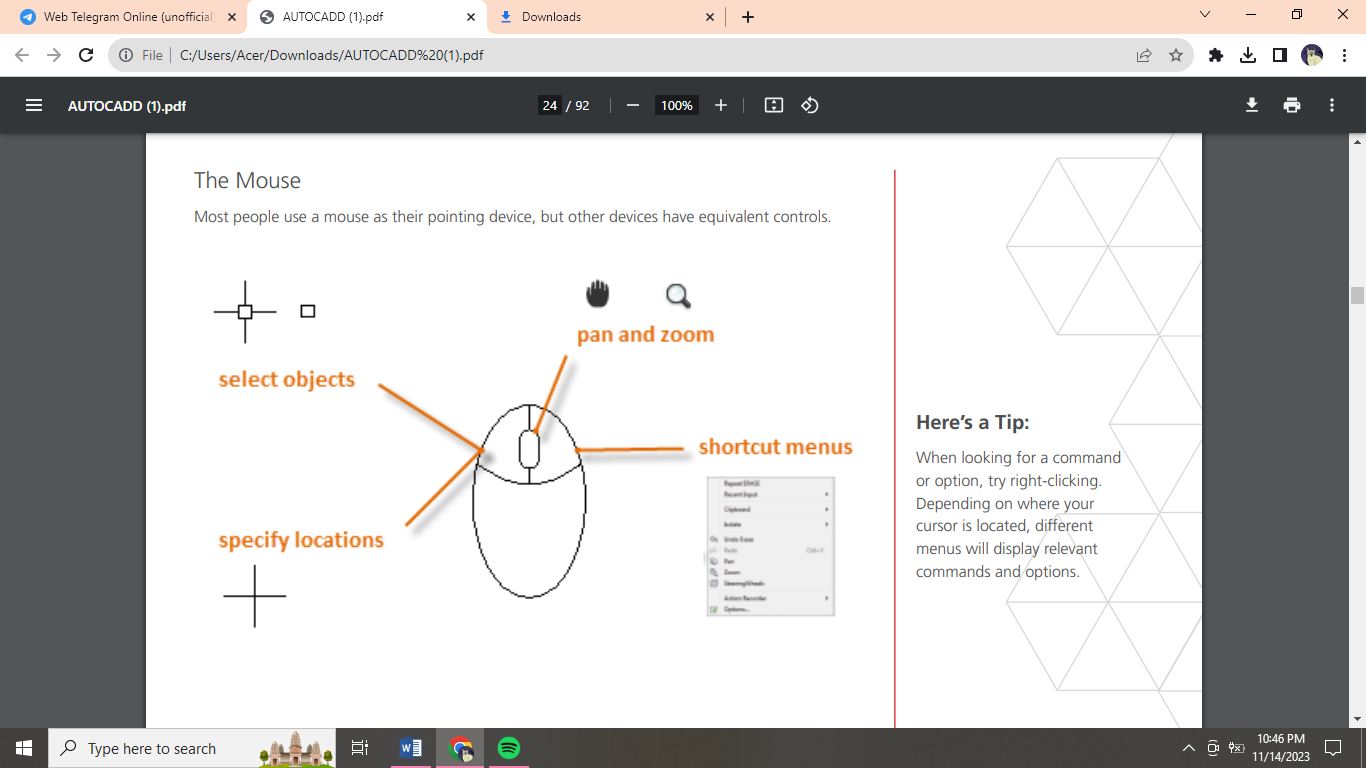Click the File site info icon
1366x768 pixels.
[127, 55]
